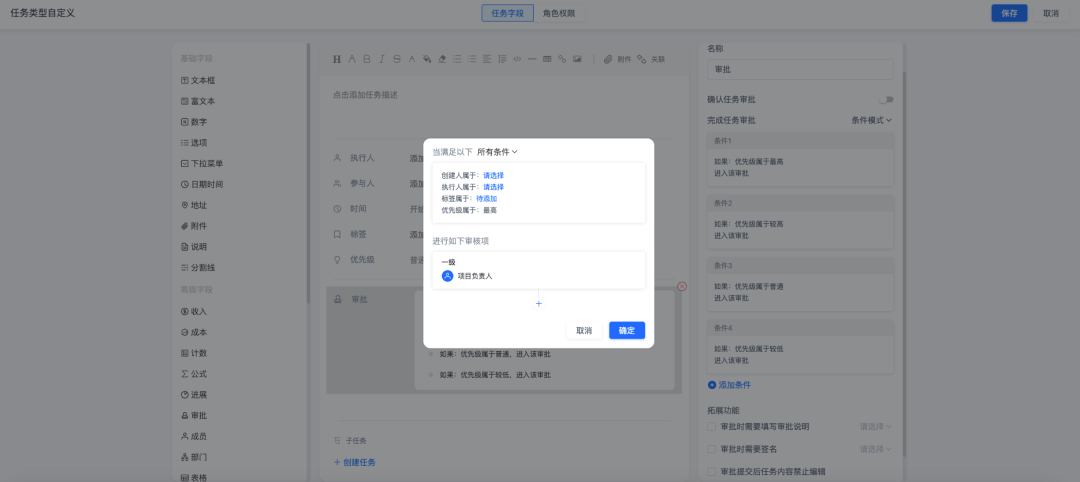Screen dimensions: 1080x482
Task: Click the 名称 input field containing 审批
Action: 800,70
